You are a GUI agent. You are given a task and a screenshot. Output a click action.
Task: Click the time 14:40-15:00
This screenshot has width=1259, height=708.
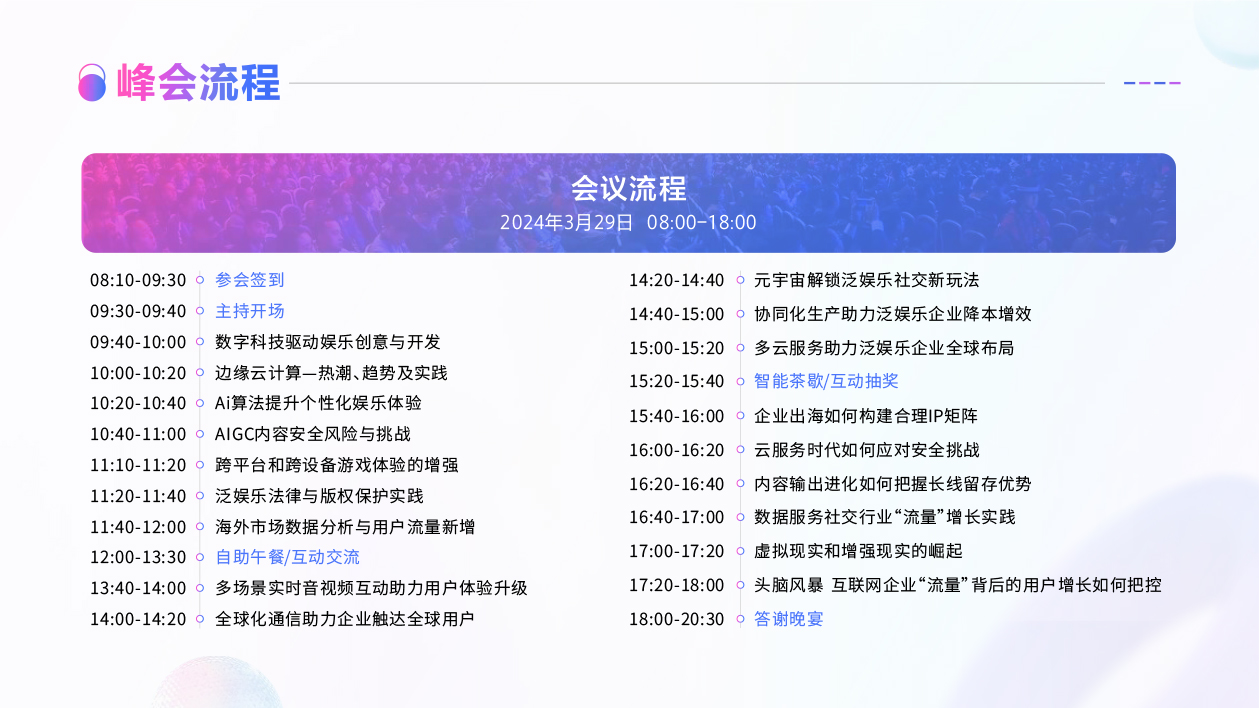point(676,314)
